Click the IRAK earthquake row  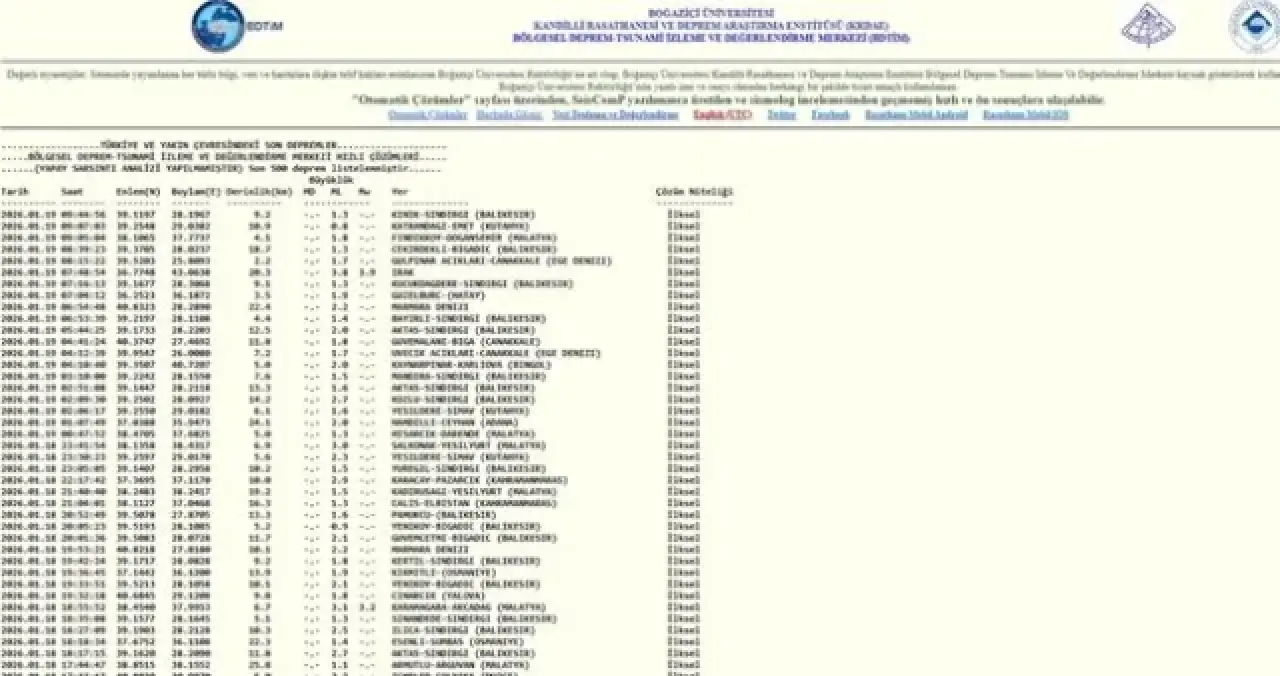coord(403,272)
